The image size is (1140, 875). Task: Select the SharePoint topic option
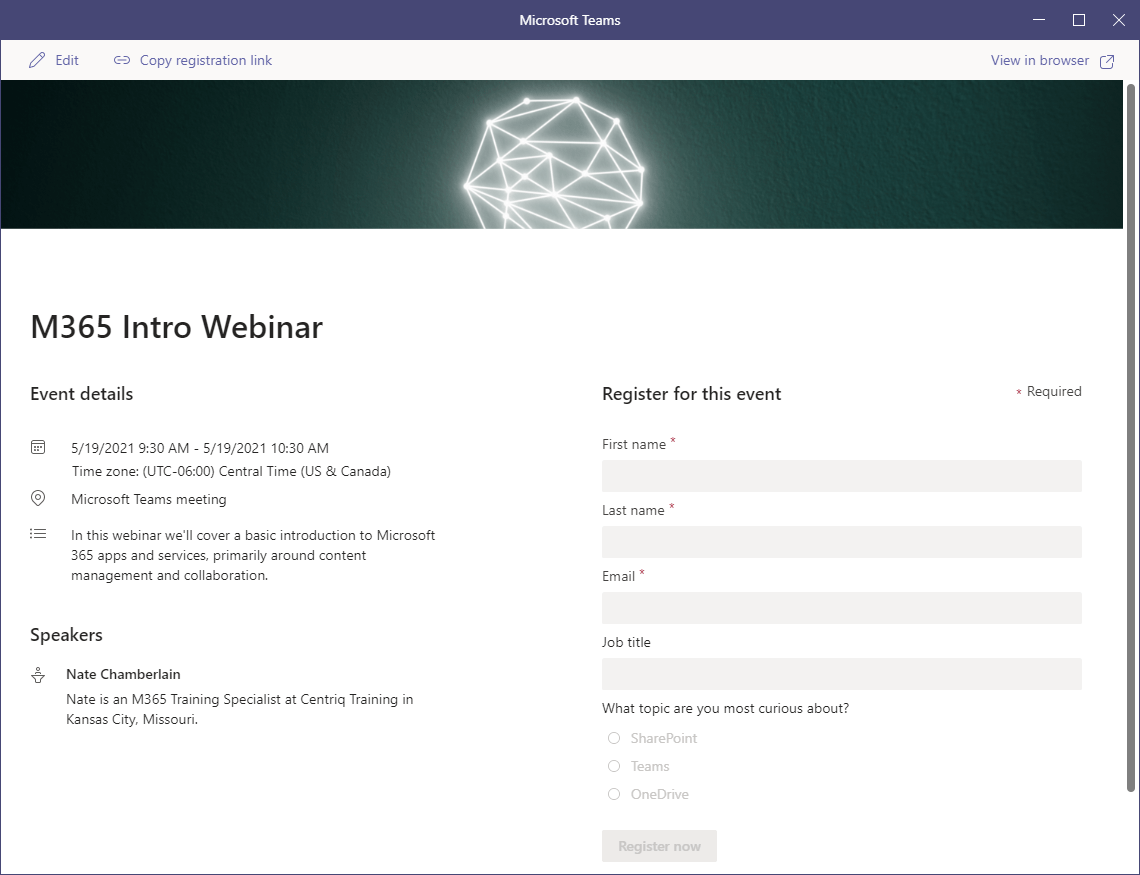(614, 738)
